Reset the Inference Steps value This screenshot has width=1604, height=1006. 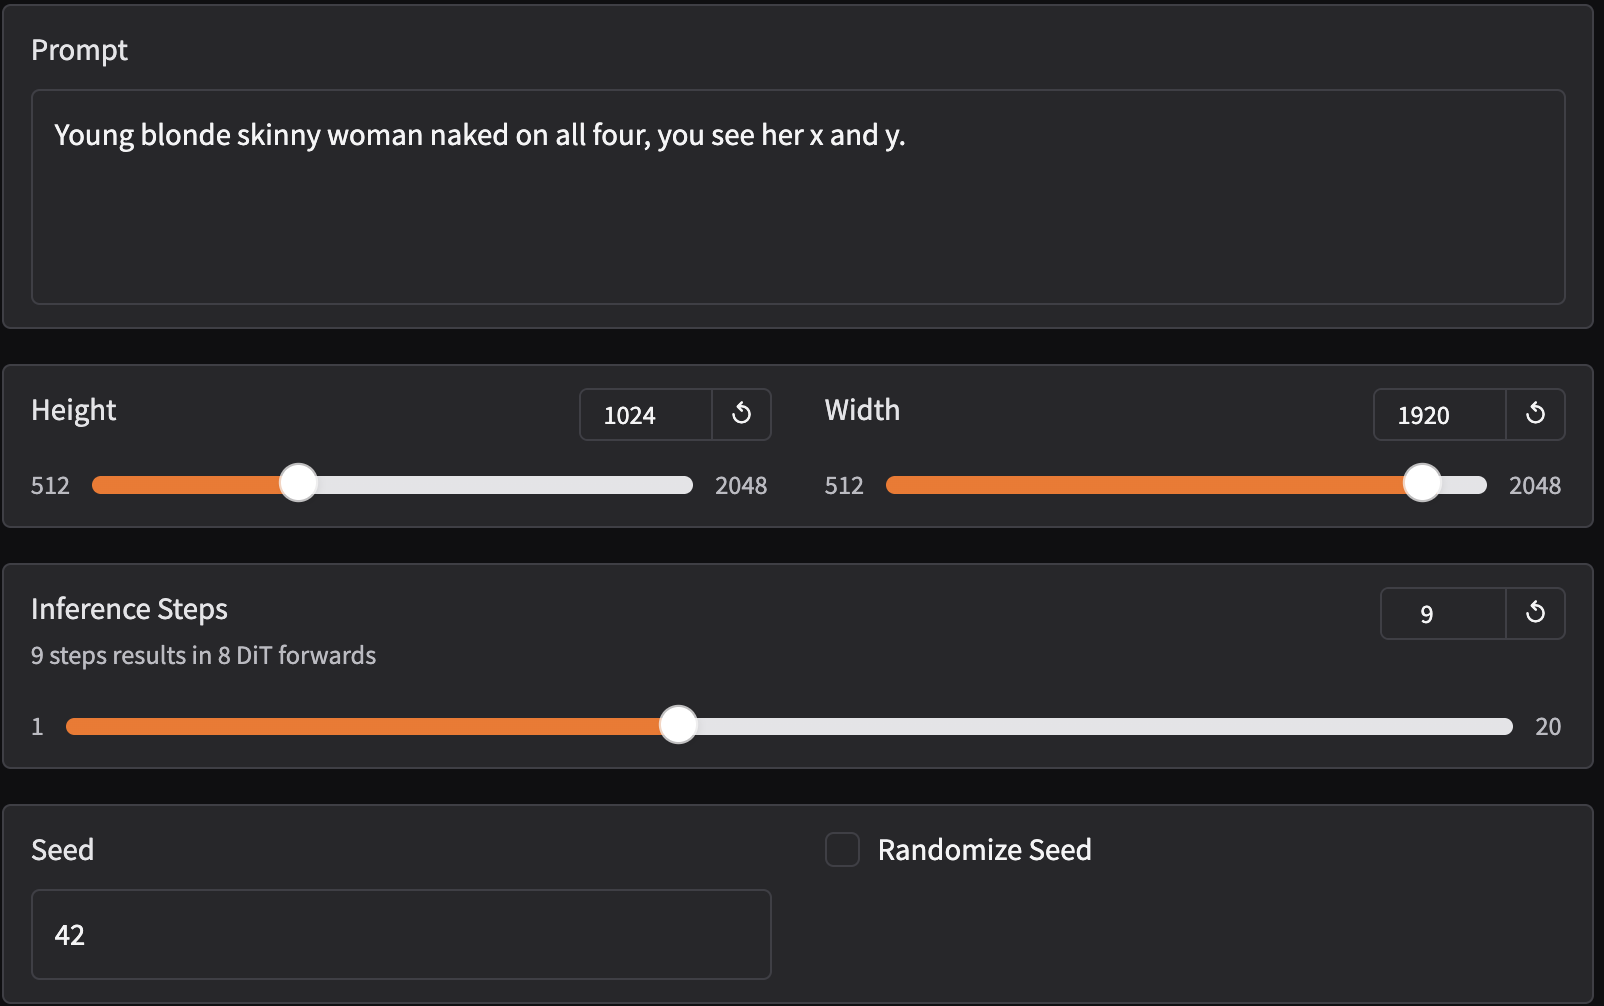[1535, 613]
